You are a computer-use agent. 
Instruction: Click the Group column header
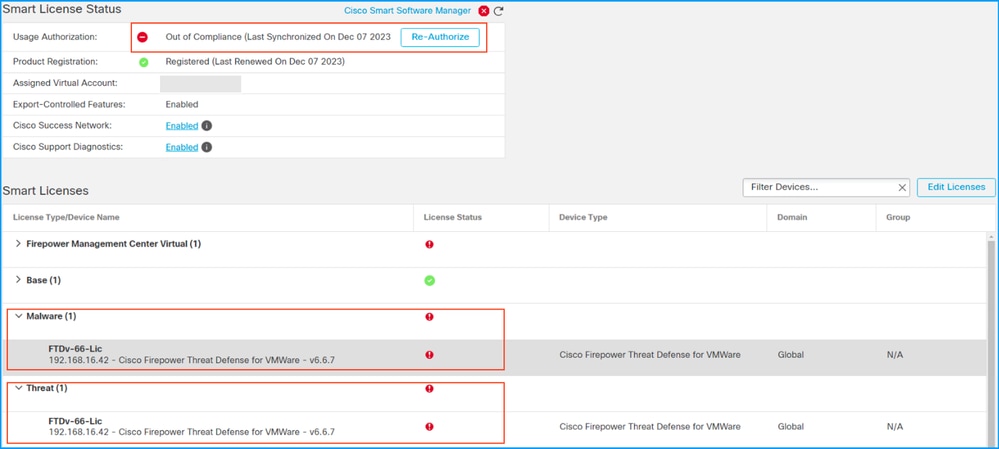click(898, 217)
